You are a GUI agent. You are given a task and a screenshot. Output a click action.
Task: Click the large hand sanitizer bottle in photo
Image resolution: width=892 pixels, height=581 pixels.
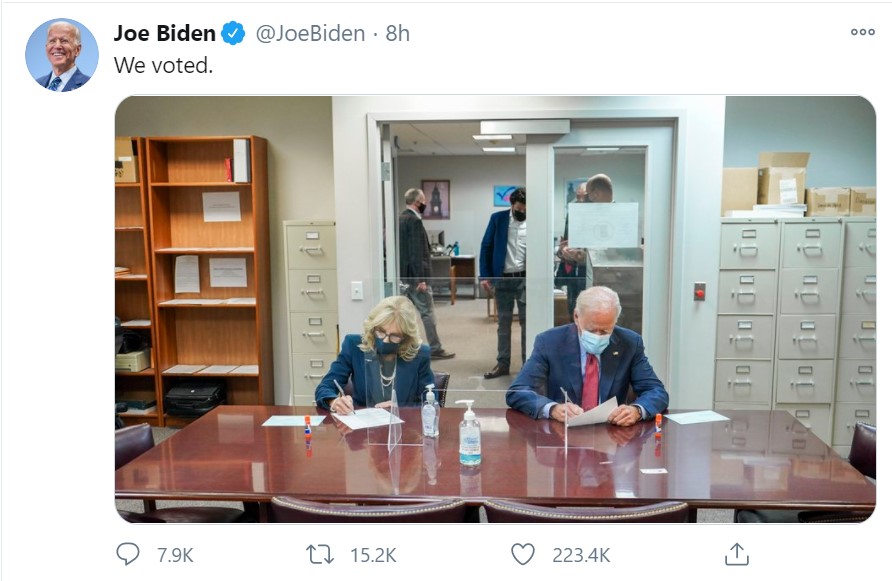pos(469,435)
